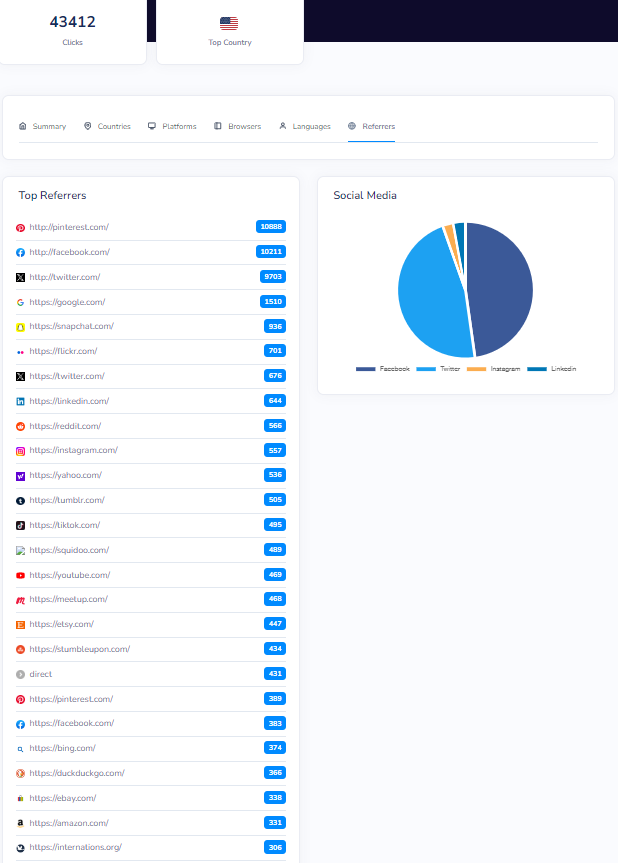Screen dimensions: 618x863
Task: Click the https://ebay.com/ row text
Action: (63, 798)
